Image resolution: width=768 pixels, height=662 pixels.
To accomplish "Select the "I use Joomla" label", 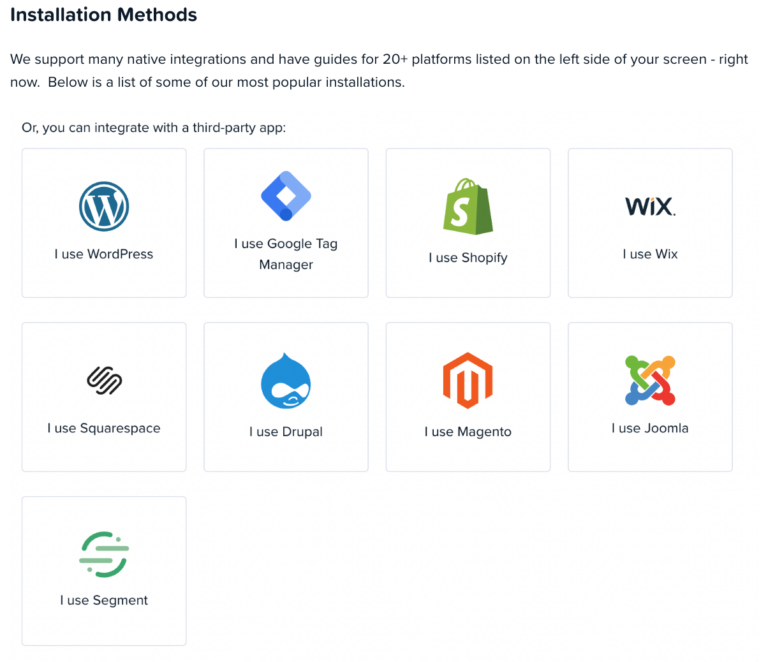I will pos(650,428).
